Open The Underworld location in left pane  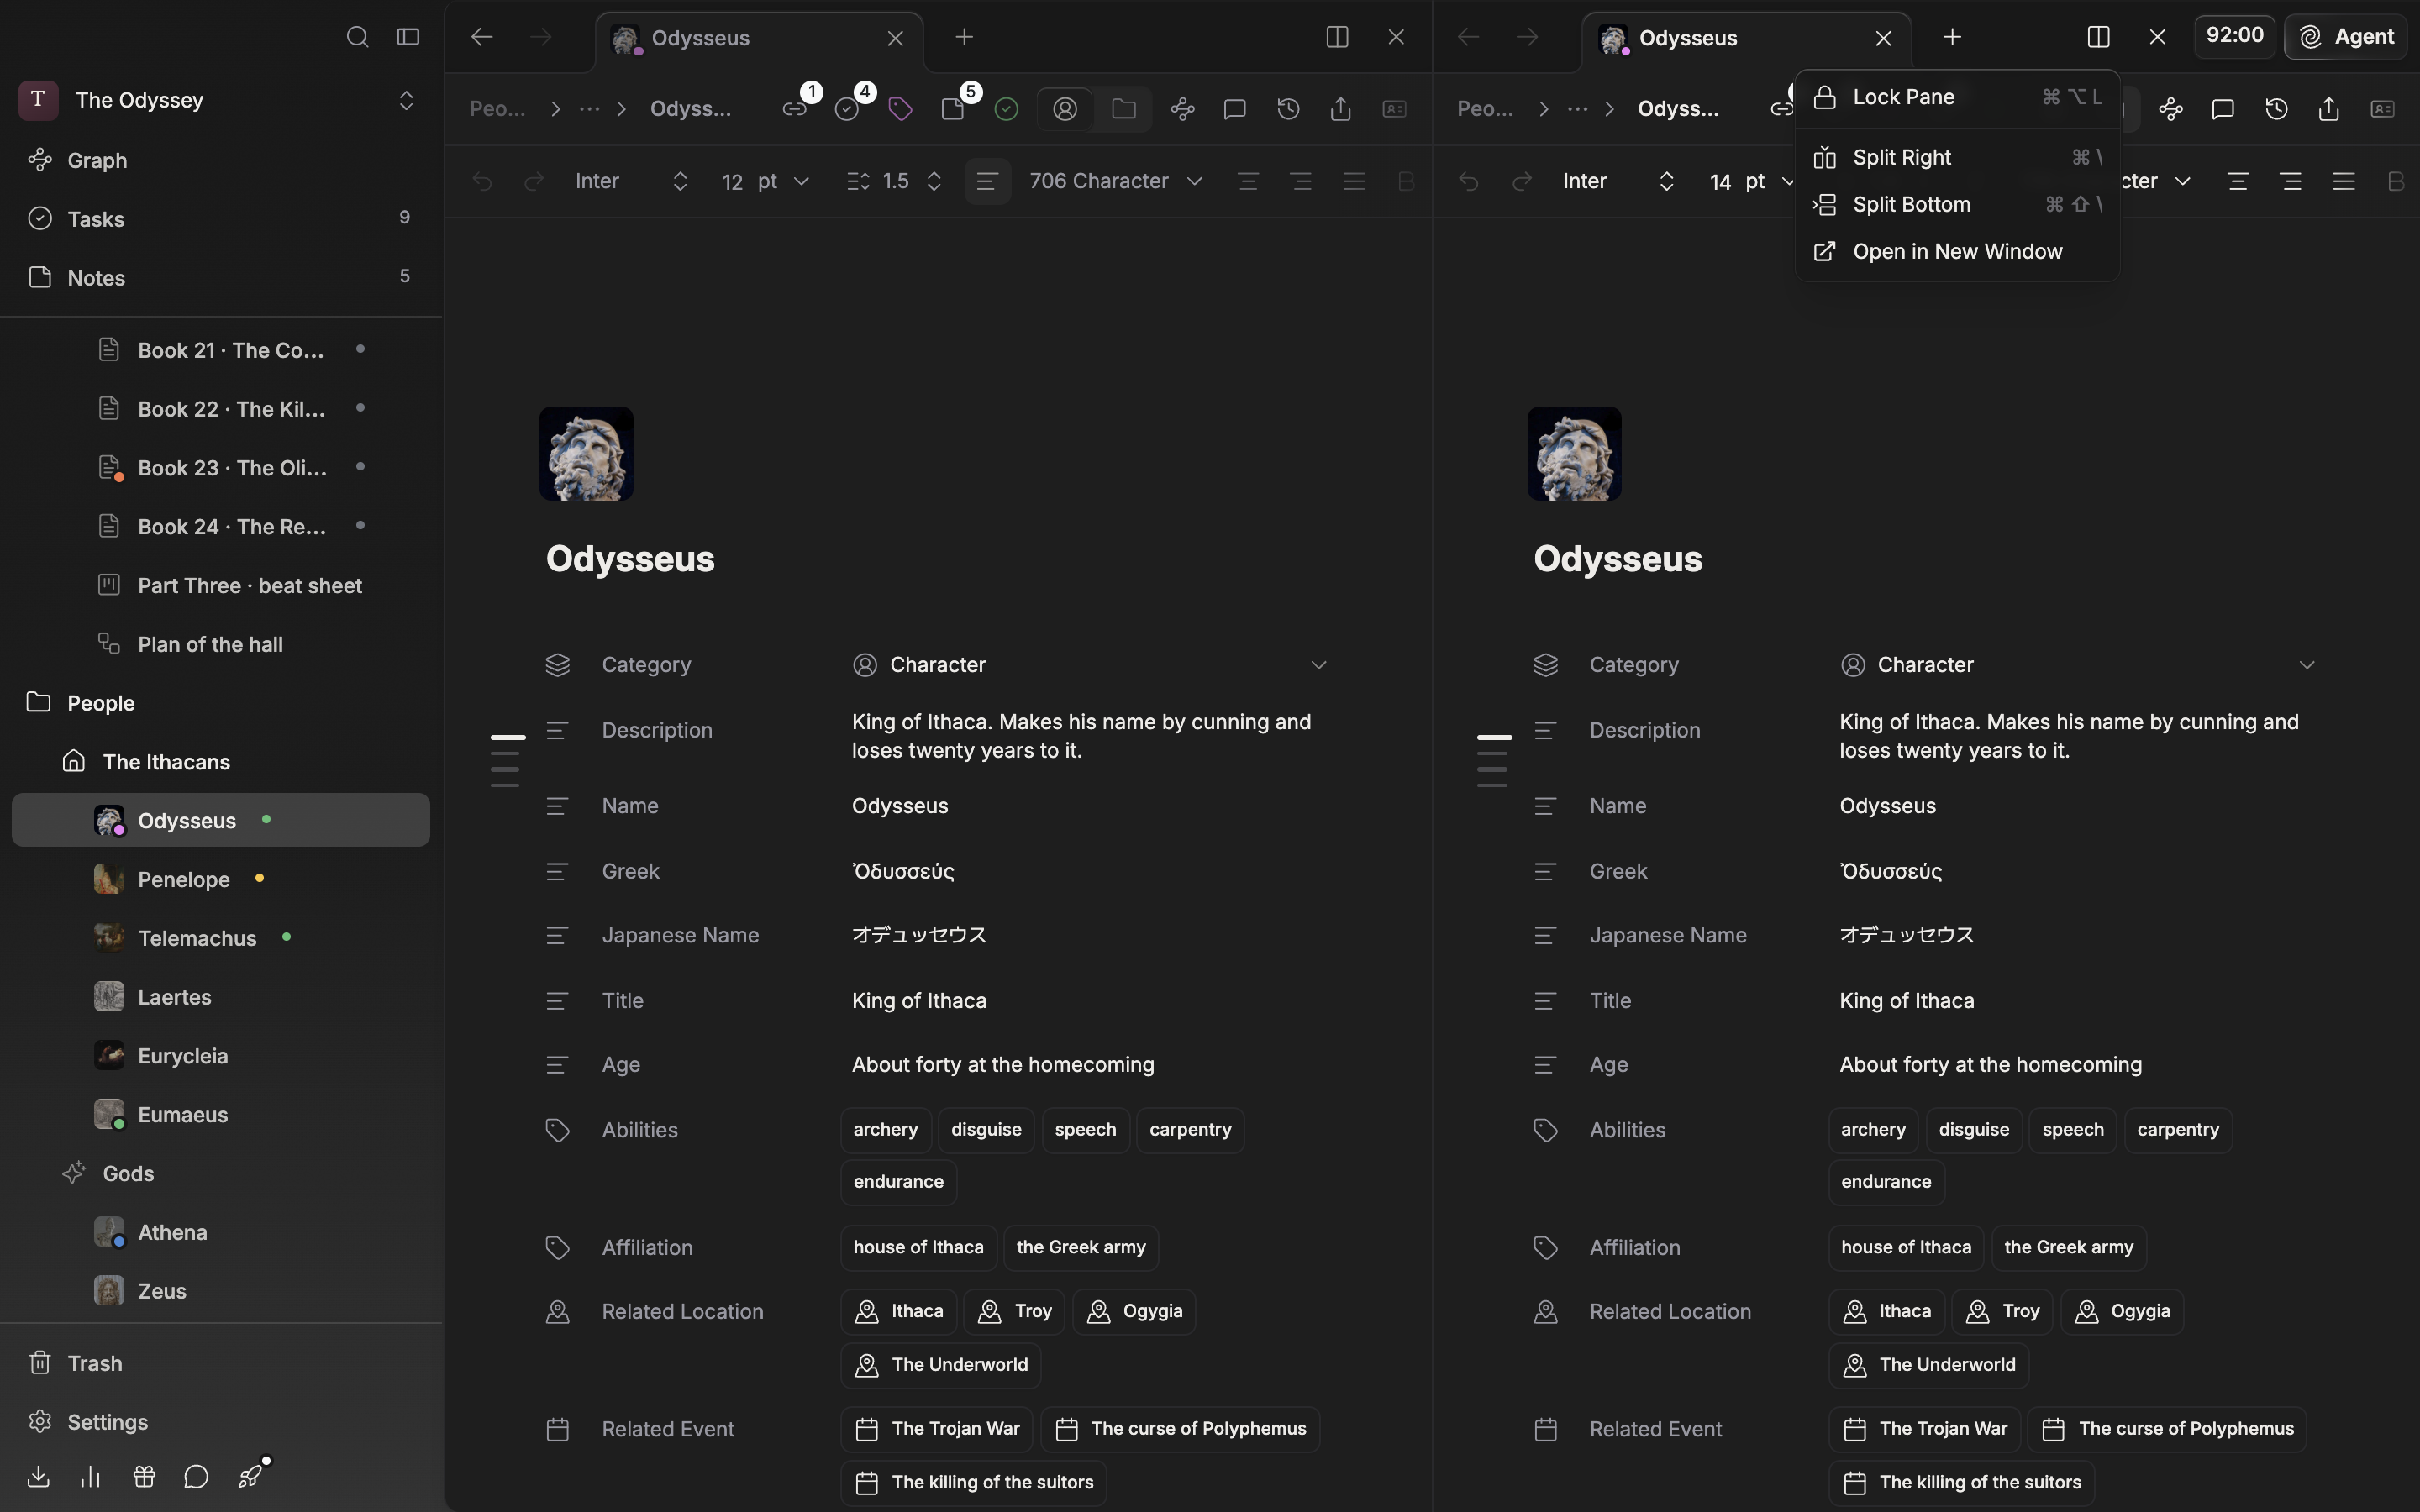941,1365
